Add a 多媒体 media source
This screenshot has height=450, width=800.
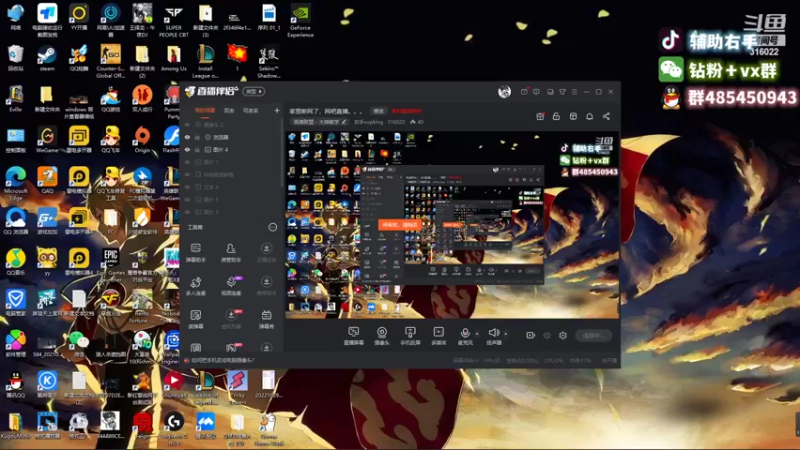tap(438, 335)
